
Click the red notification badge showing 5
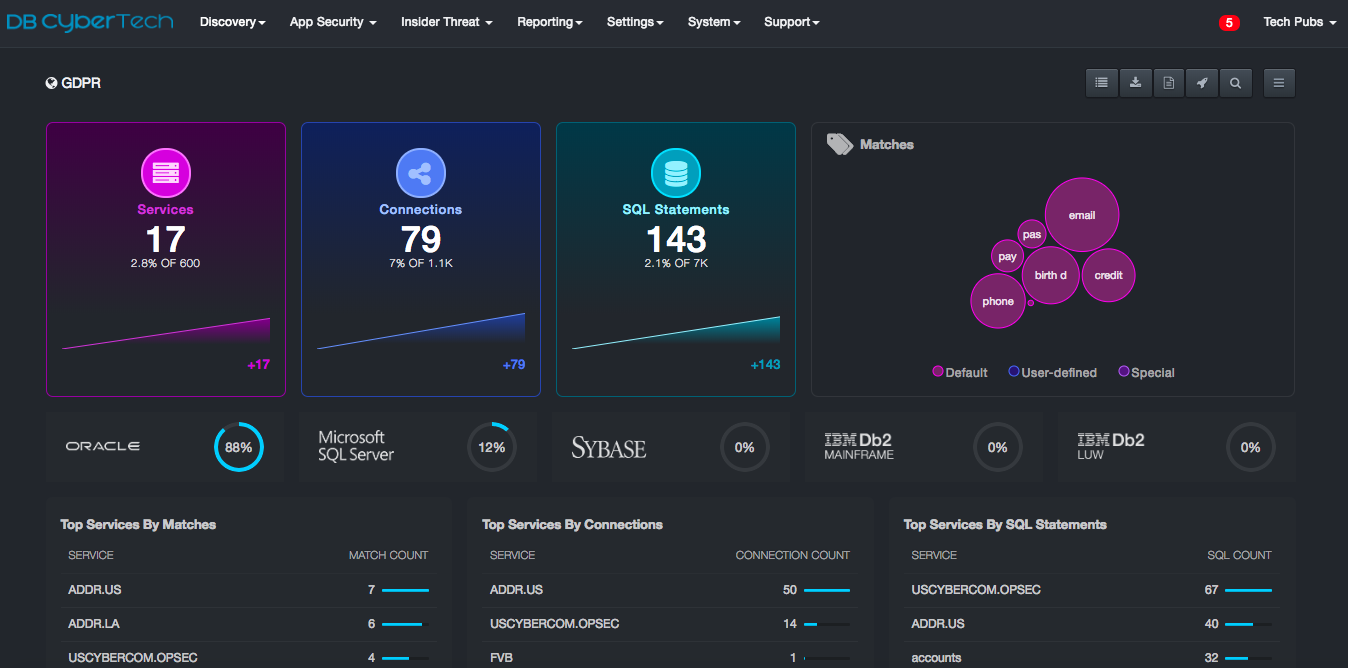pyautogui.click(x=1229, y=23)
